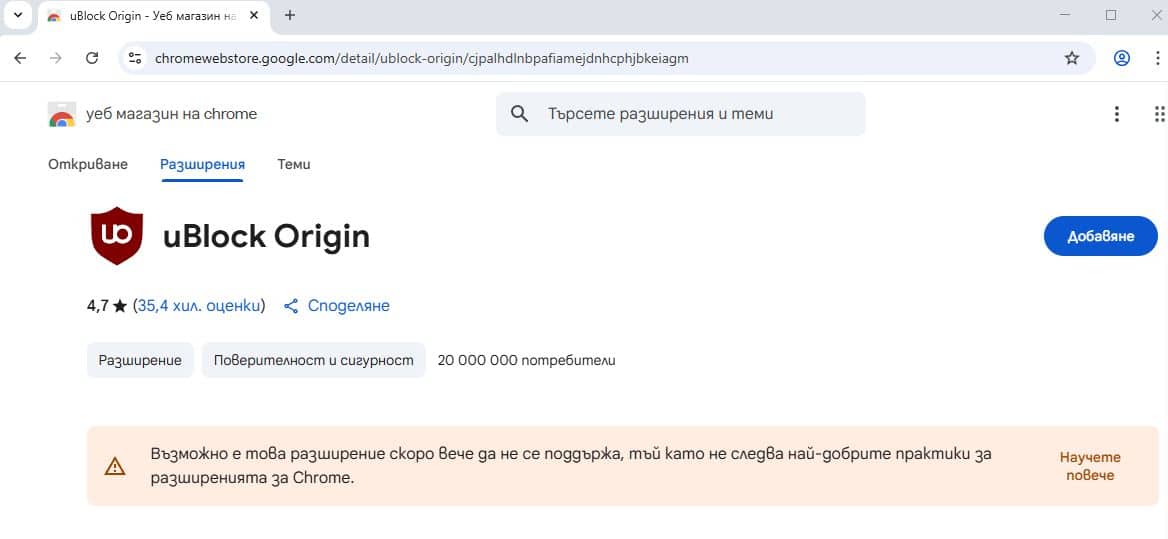Screen dimensions: 1168x539
Task: Open the 35,4 хил. оценки ratings link
Action: click(199, 306)
